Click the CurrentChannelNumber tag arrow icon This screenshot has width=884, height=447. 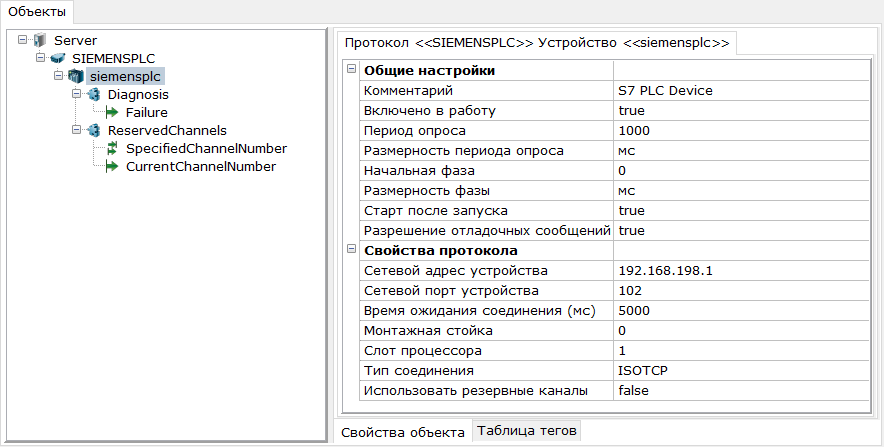click(x=112, y=166)
